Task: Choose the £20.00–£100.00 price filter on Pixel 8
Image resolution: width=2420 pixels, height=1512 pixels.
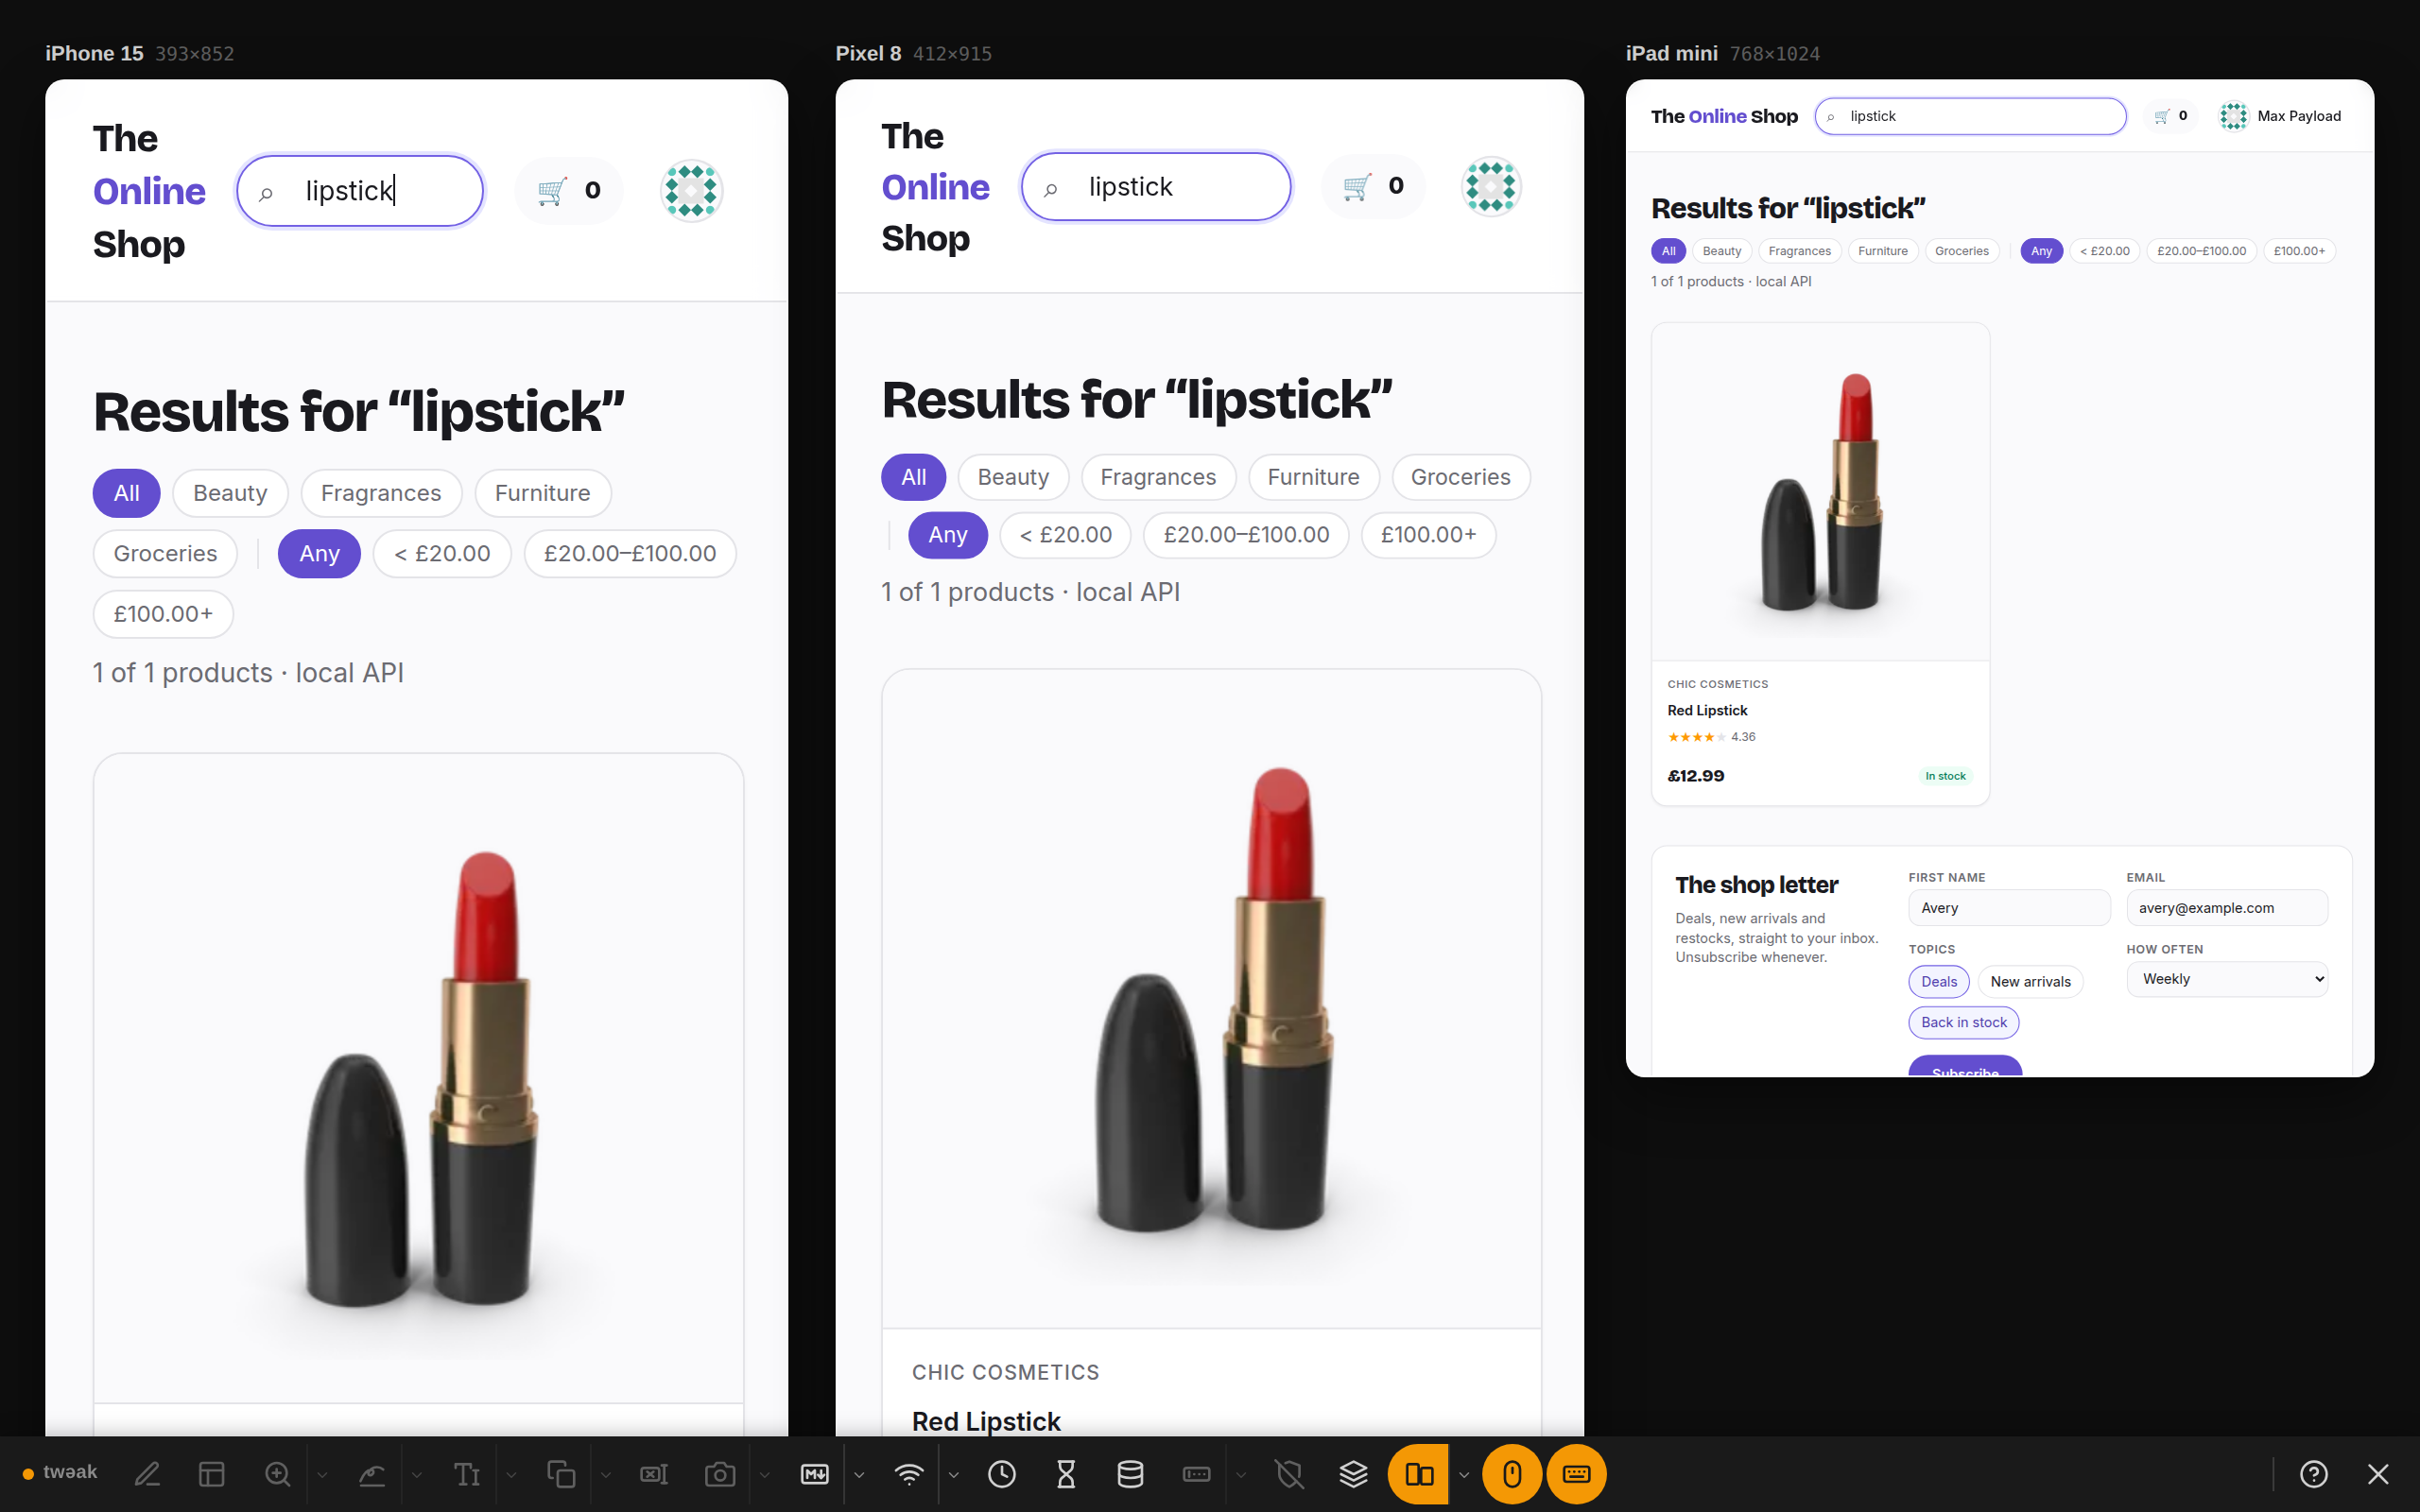Action: [x=1246, y=535]
